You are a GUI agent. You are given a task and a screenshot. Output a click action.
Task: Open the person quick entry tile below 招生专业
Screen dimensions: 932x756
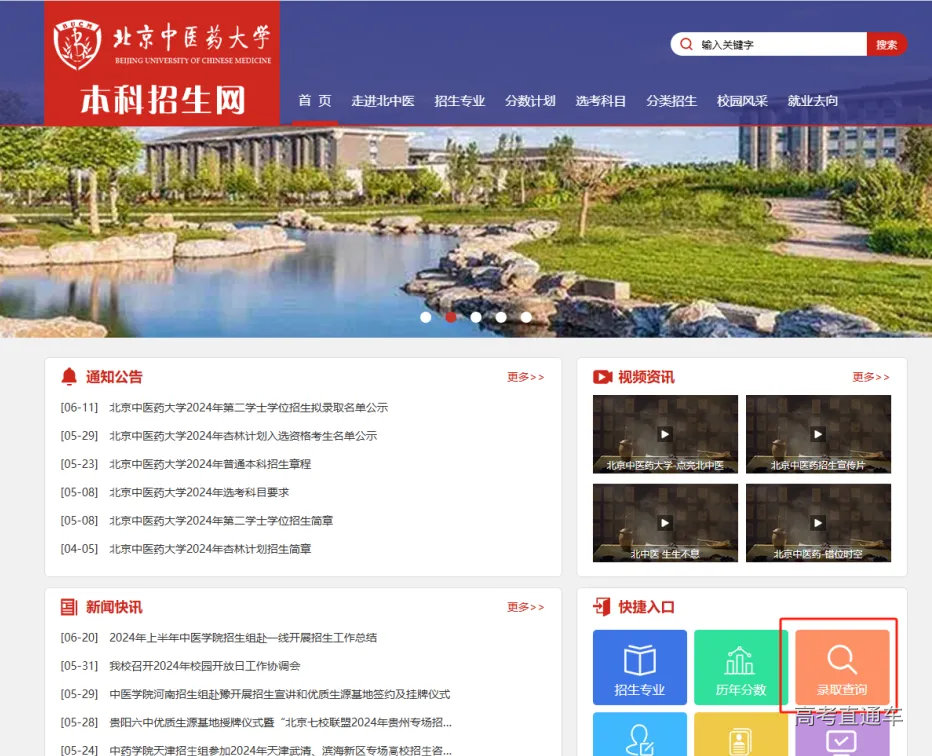pyautogui.click(x=640, y=742)
